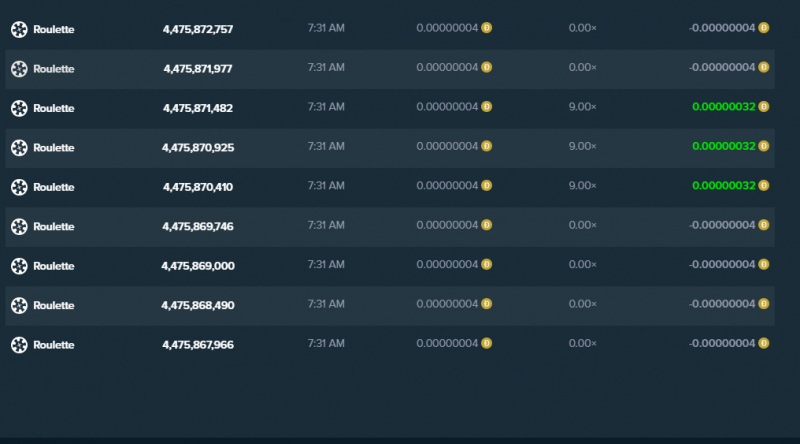Click Roulette label in row 4,475,867,966
Image resolution: width=800 pixels, height=444 pixels.
(54, 344)
